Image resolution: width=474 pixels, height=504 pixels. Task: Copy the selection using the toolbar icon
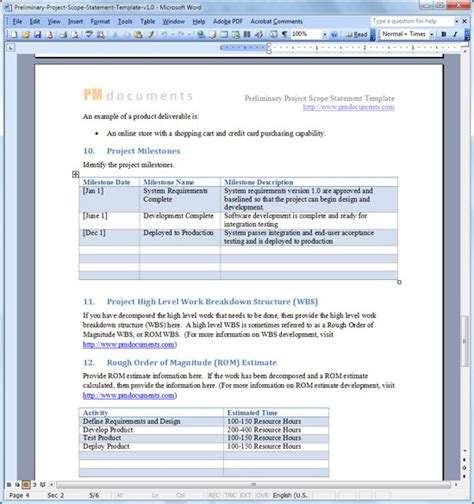click(127, 34)
